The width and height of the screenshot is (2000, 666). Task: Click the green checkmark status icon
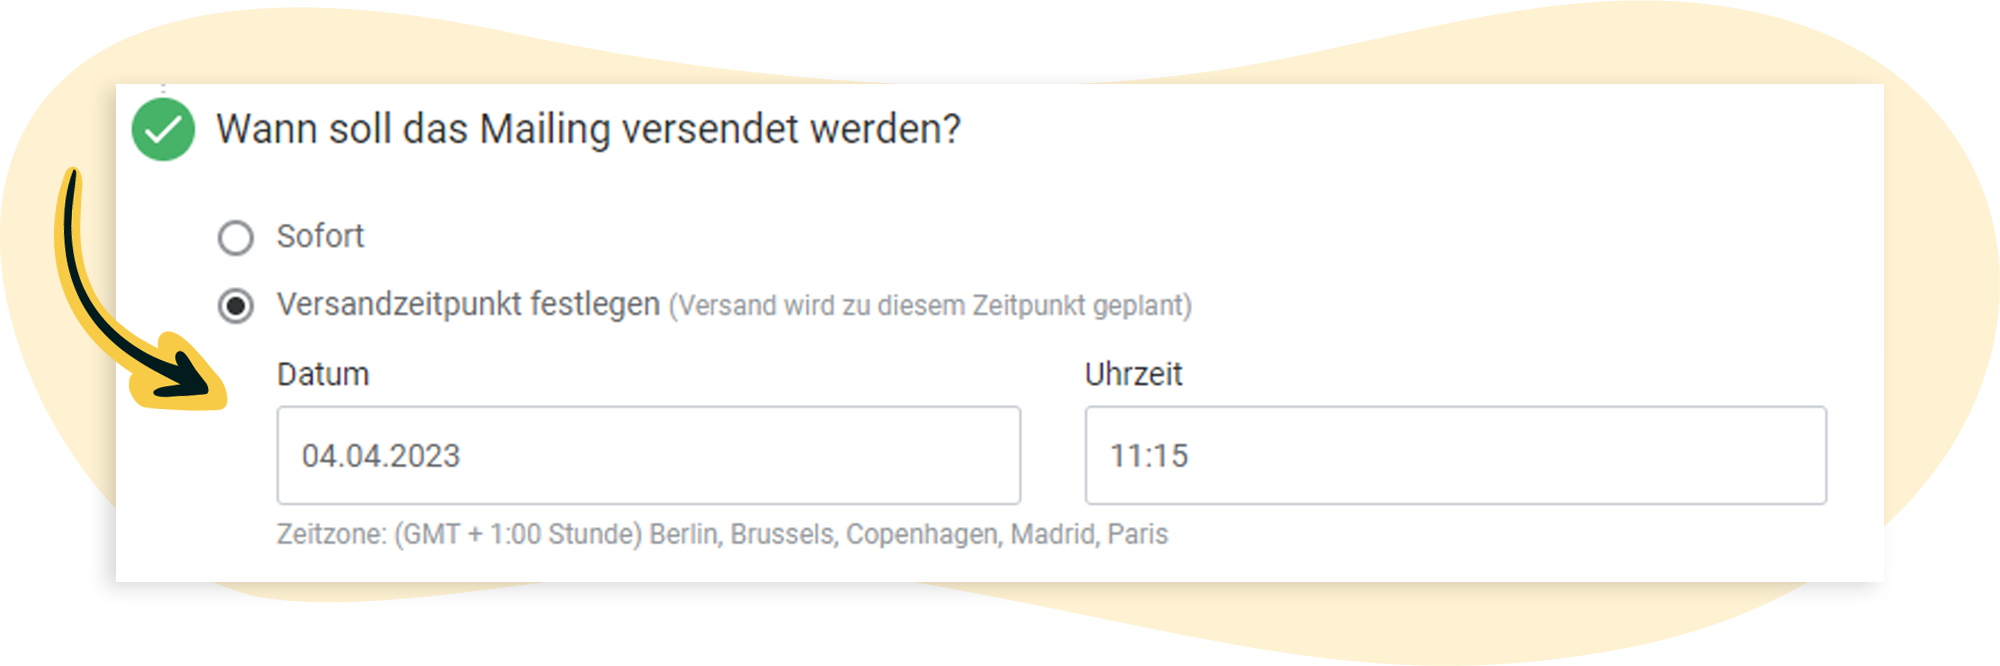coord(163,130)
